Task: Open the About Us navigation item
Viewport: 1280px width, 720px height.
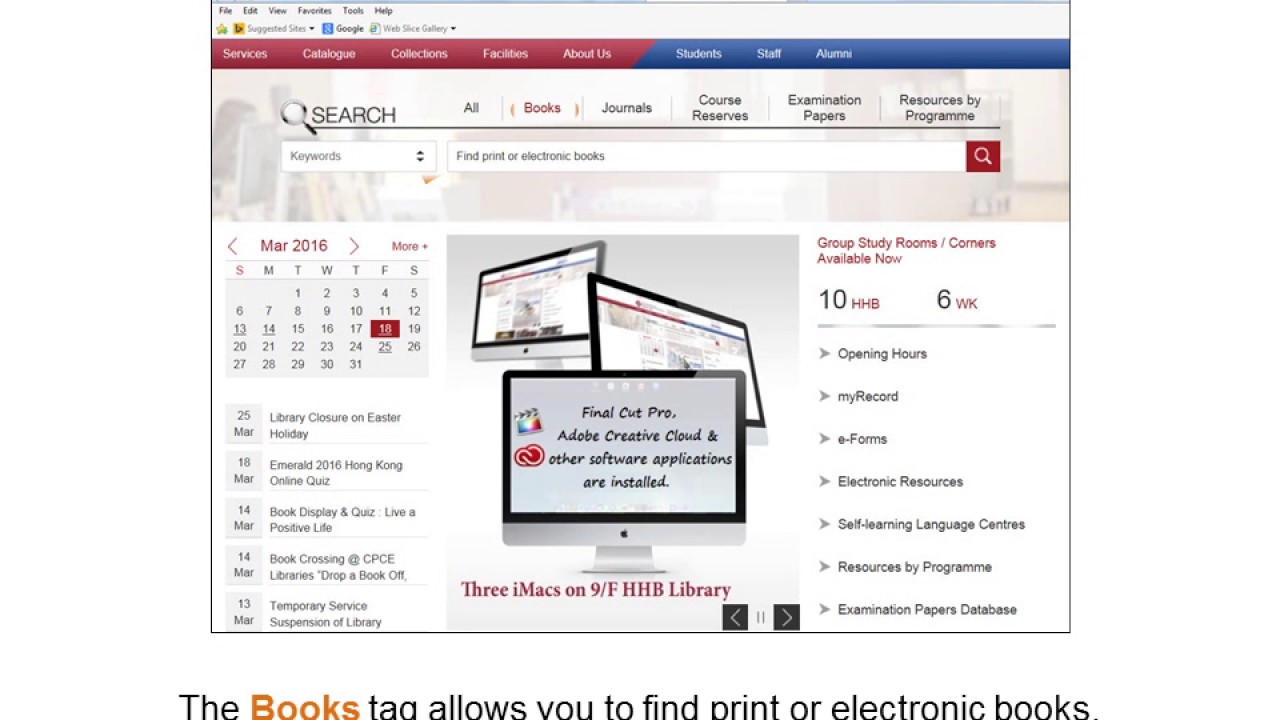Action: 587,54
